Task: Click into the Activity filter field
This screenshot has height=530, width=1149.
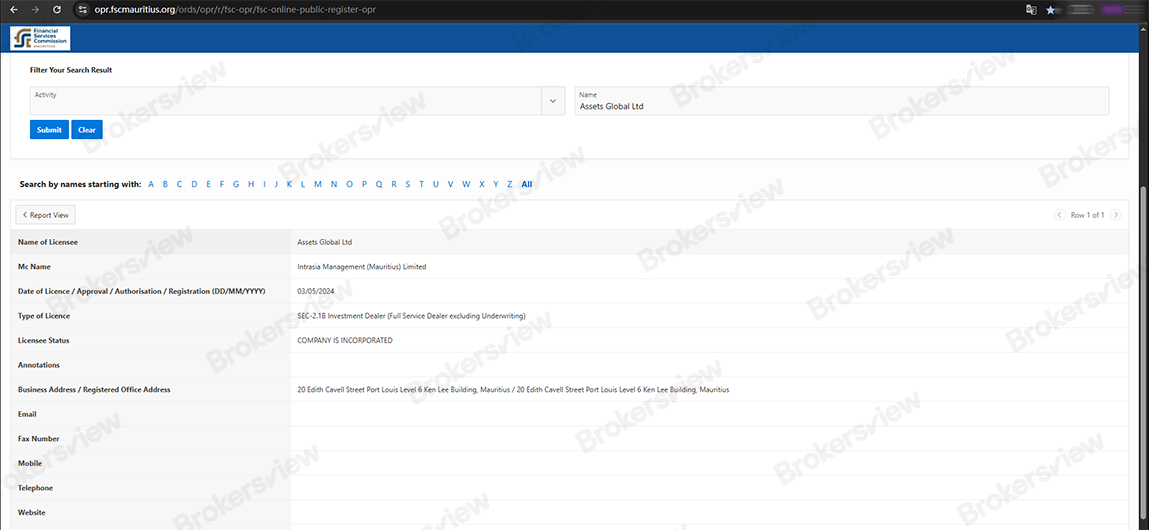Action: (x=285, y=101)
